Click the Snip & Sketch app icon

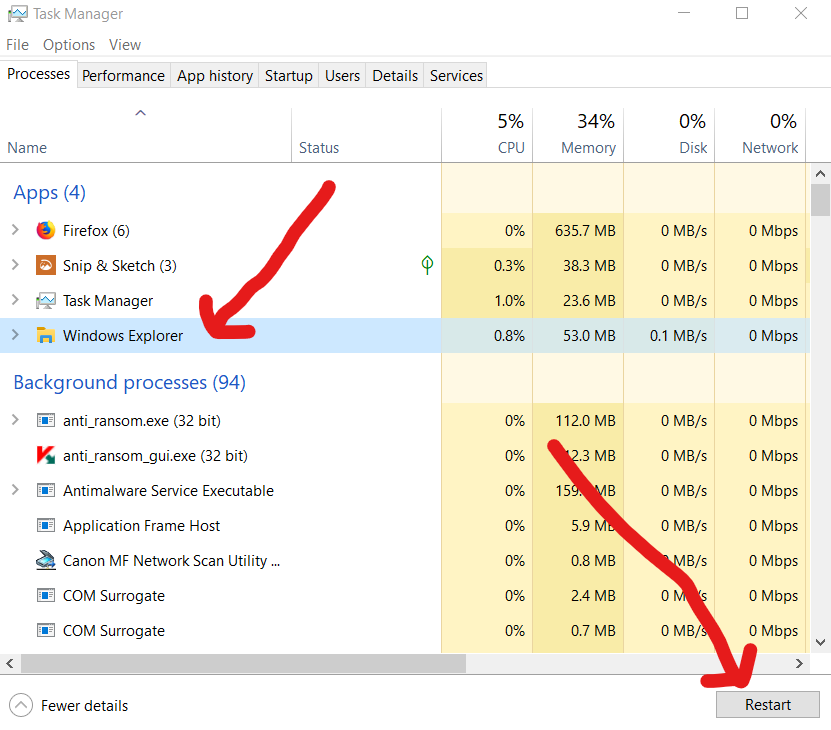45,266
